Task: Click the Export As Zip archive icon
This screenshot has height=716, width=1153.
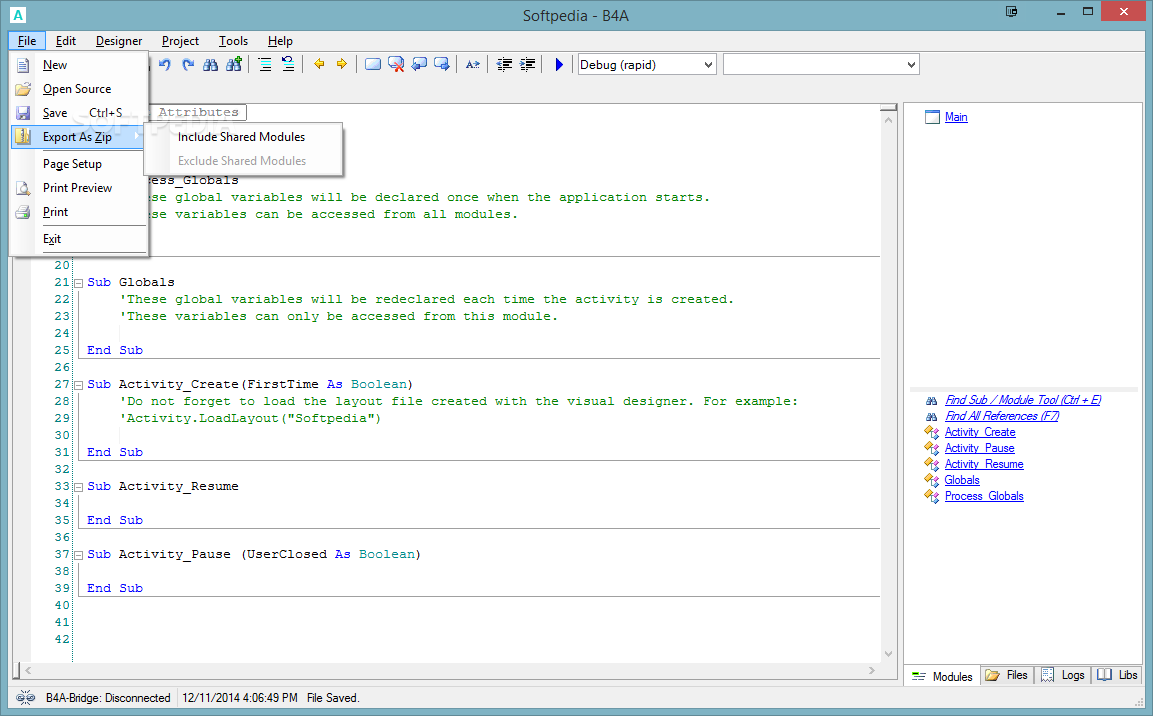Action: pyautogui.click(x=24, y=137)
